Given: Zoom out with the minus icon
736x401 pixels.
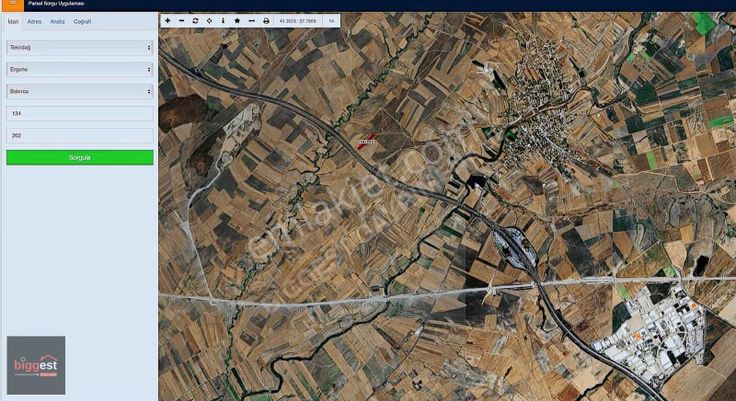Looking at the screenshot, I should click(182, 21).
